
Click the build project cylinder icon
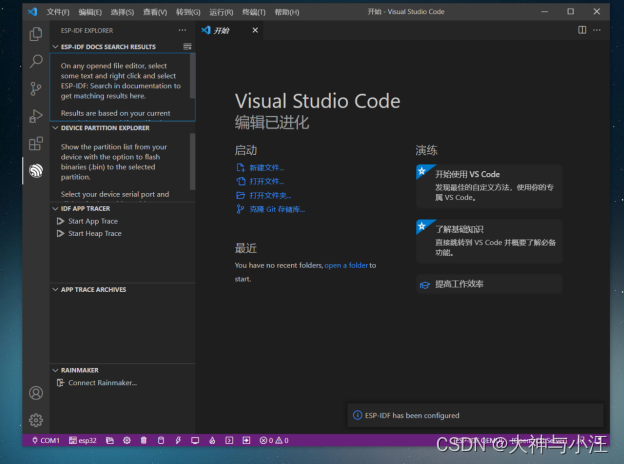[x=161, y=440]
